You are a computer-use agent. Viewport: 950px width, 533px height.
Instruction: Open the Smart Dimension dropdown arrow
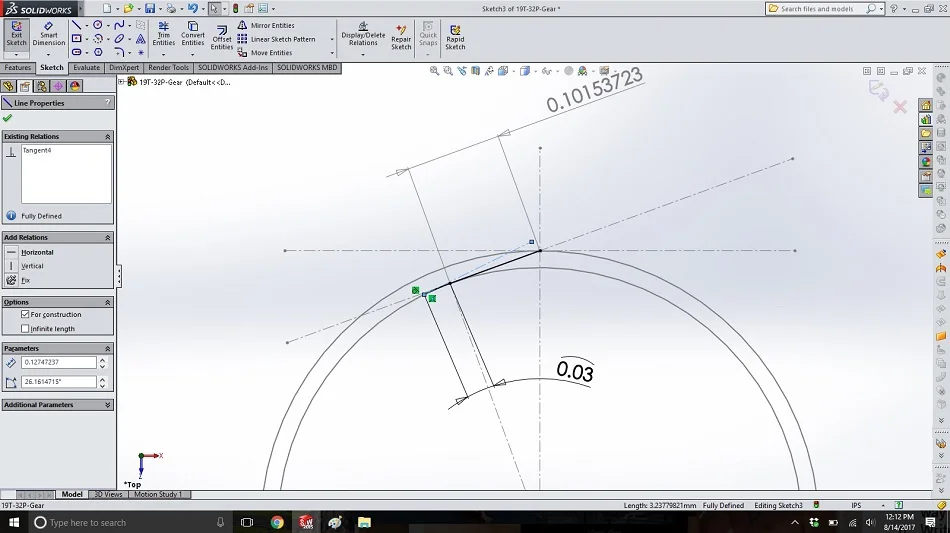pos(48,55)
